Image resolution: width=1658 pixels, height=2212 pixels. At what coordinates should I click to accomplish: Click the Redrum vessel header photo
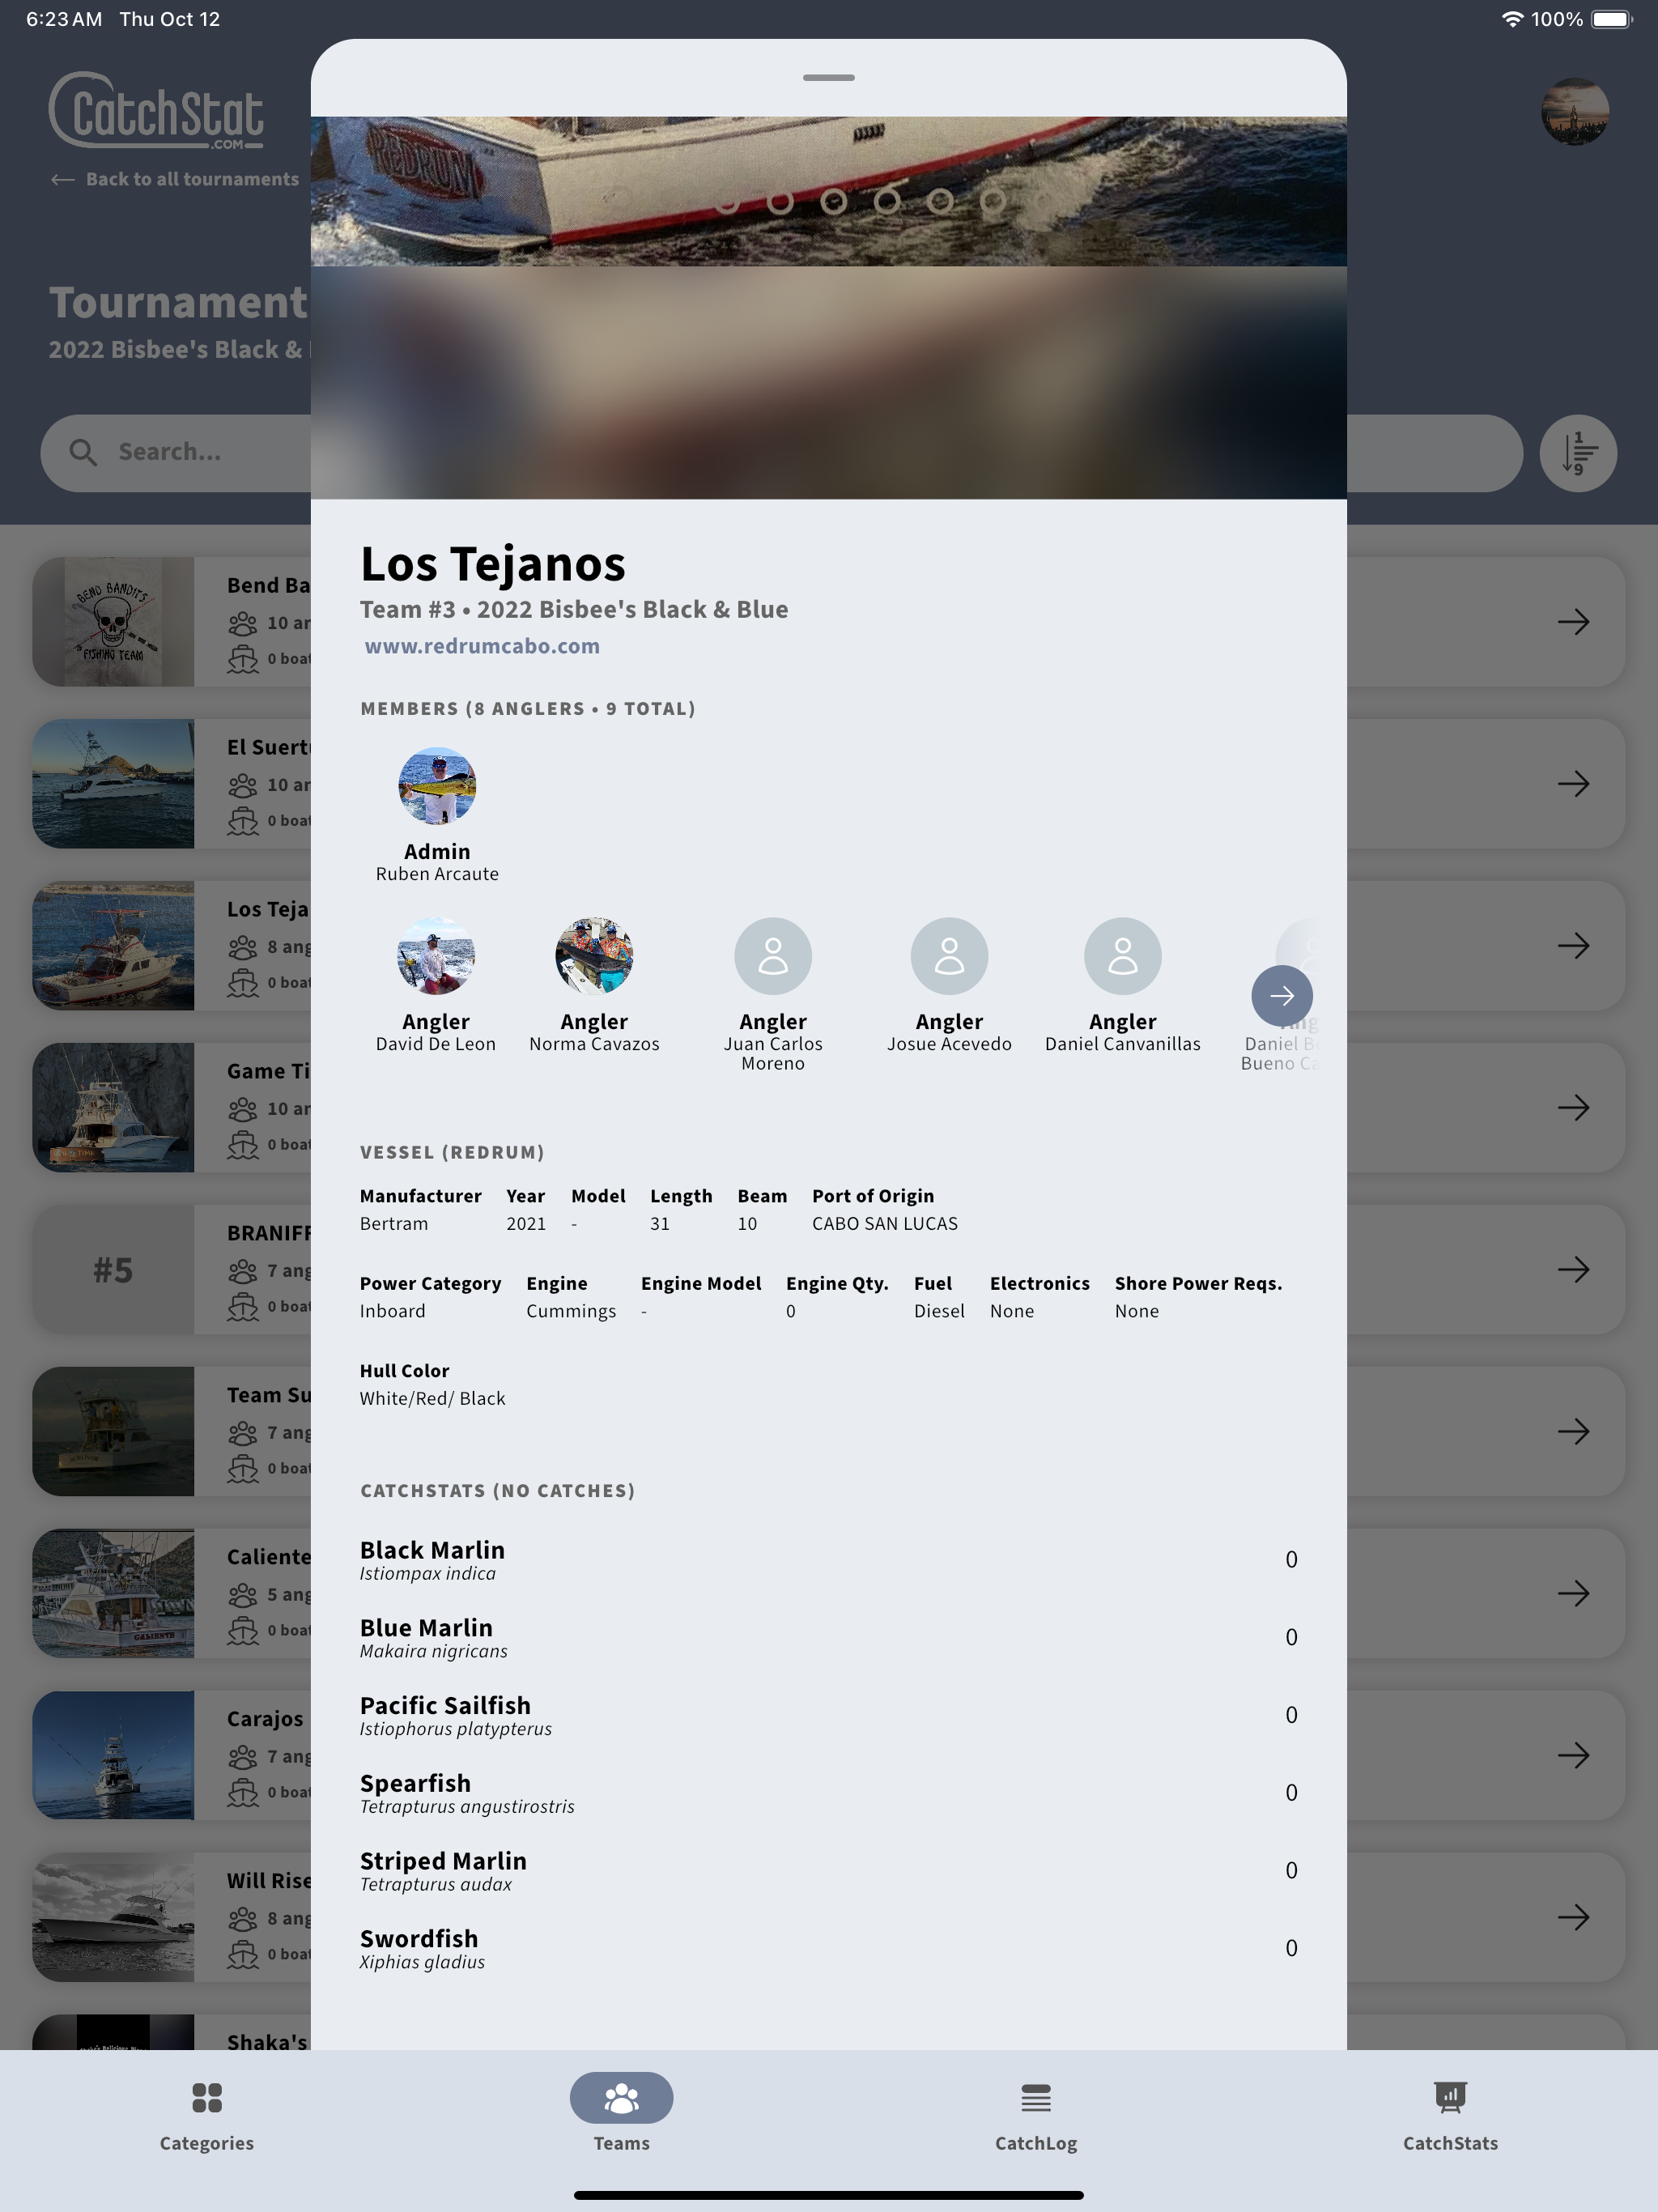click(829, 192)
